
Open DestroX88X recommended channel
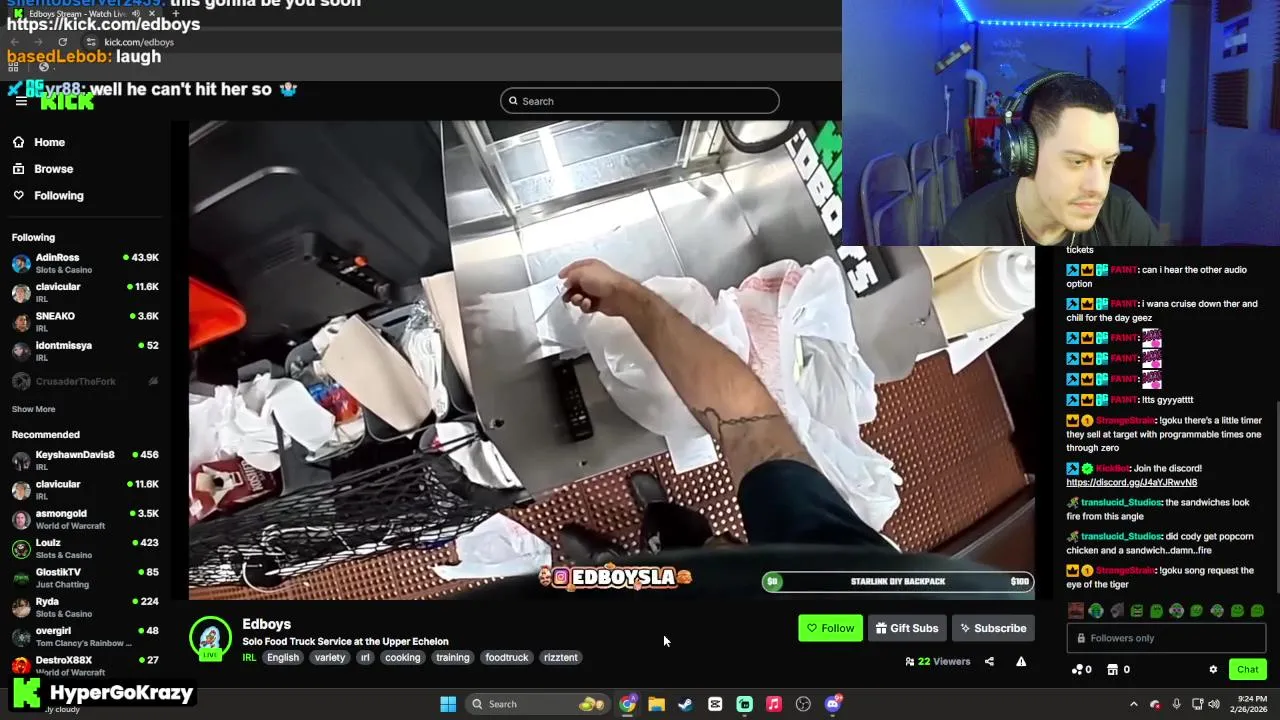[85, 664]
